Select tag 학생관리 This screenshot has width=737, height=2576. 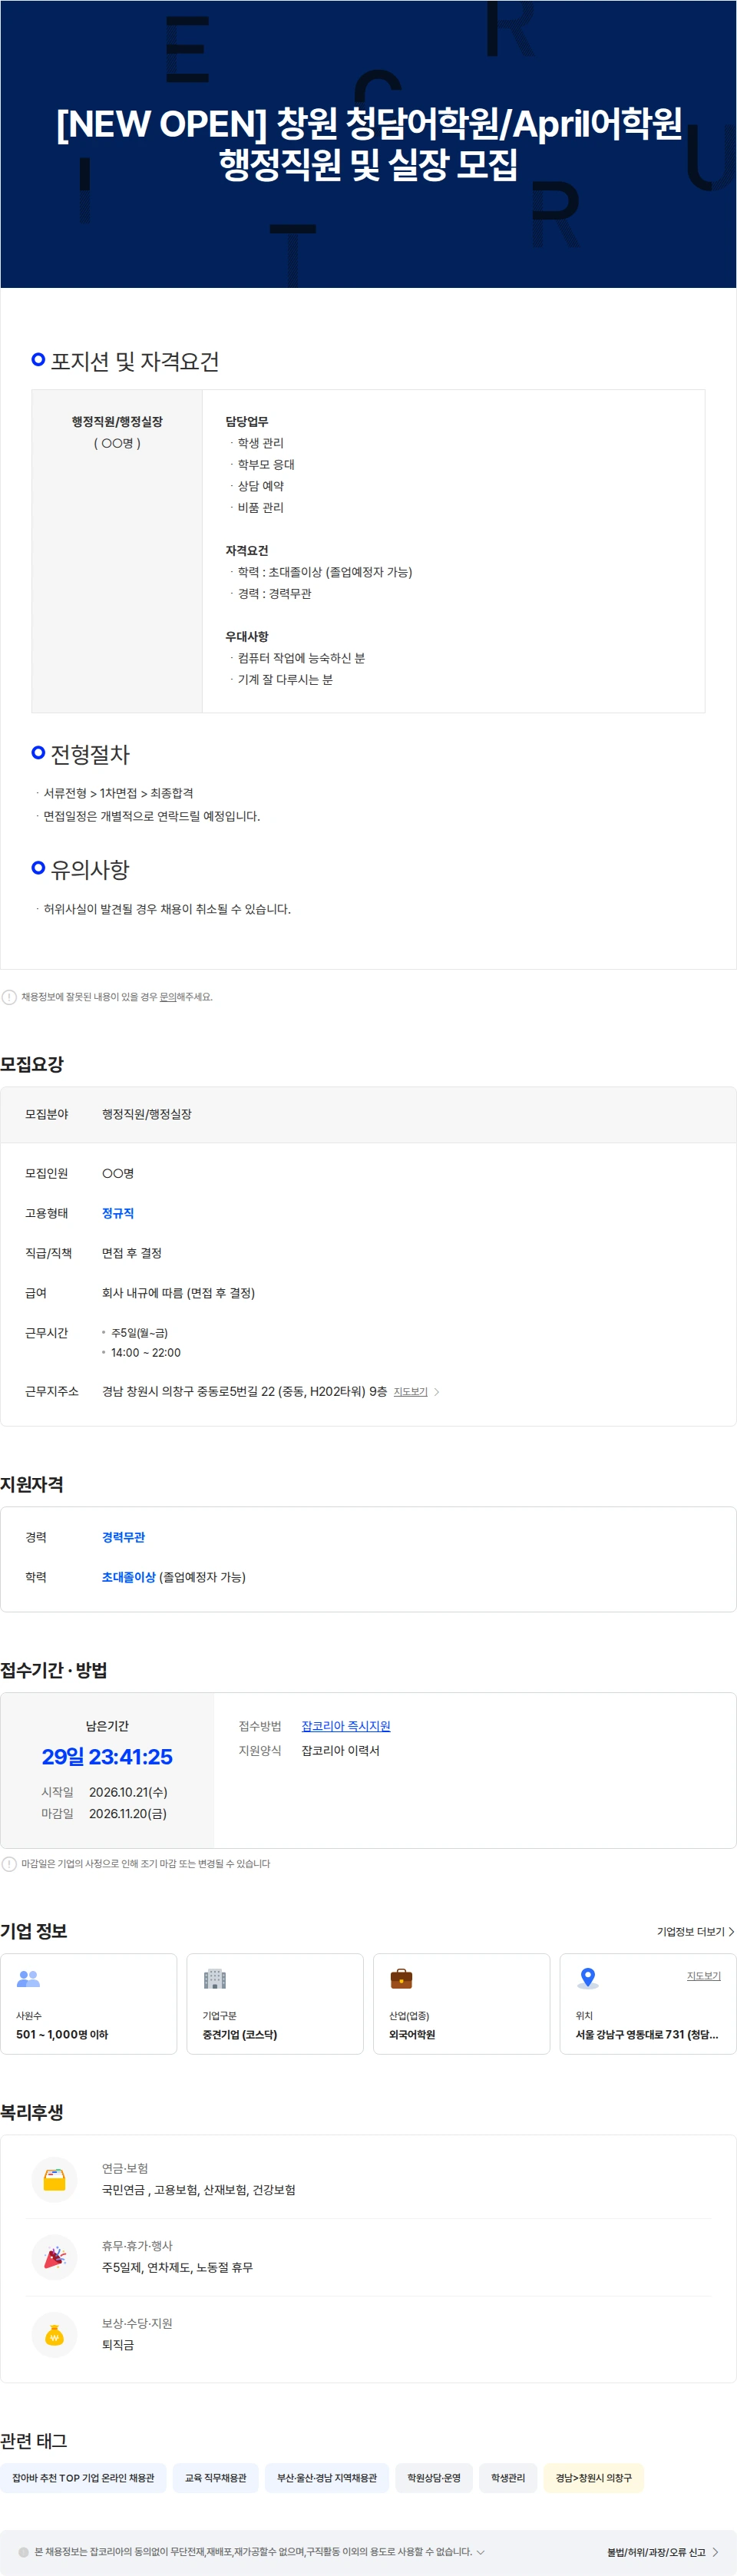pos(508,2478)
